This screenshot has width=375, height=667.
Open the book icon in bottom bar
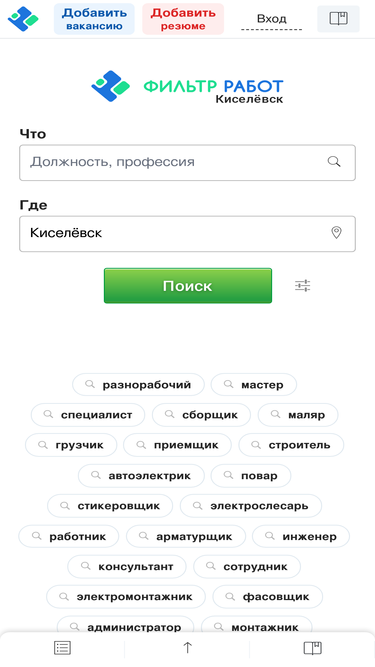(312, 648)
